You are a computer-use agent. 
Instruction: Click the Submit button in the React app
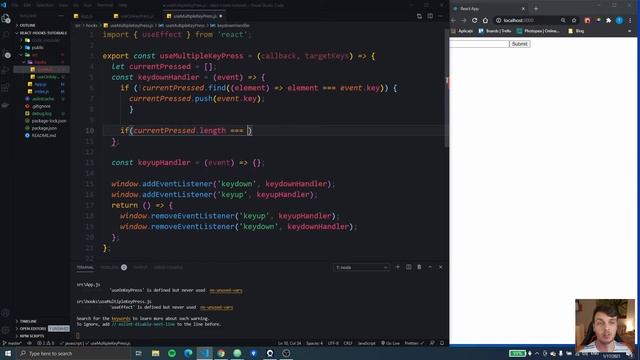coord(520,44)
